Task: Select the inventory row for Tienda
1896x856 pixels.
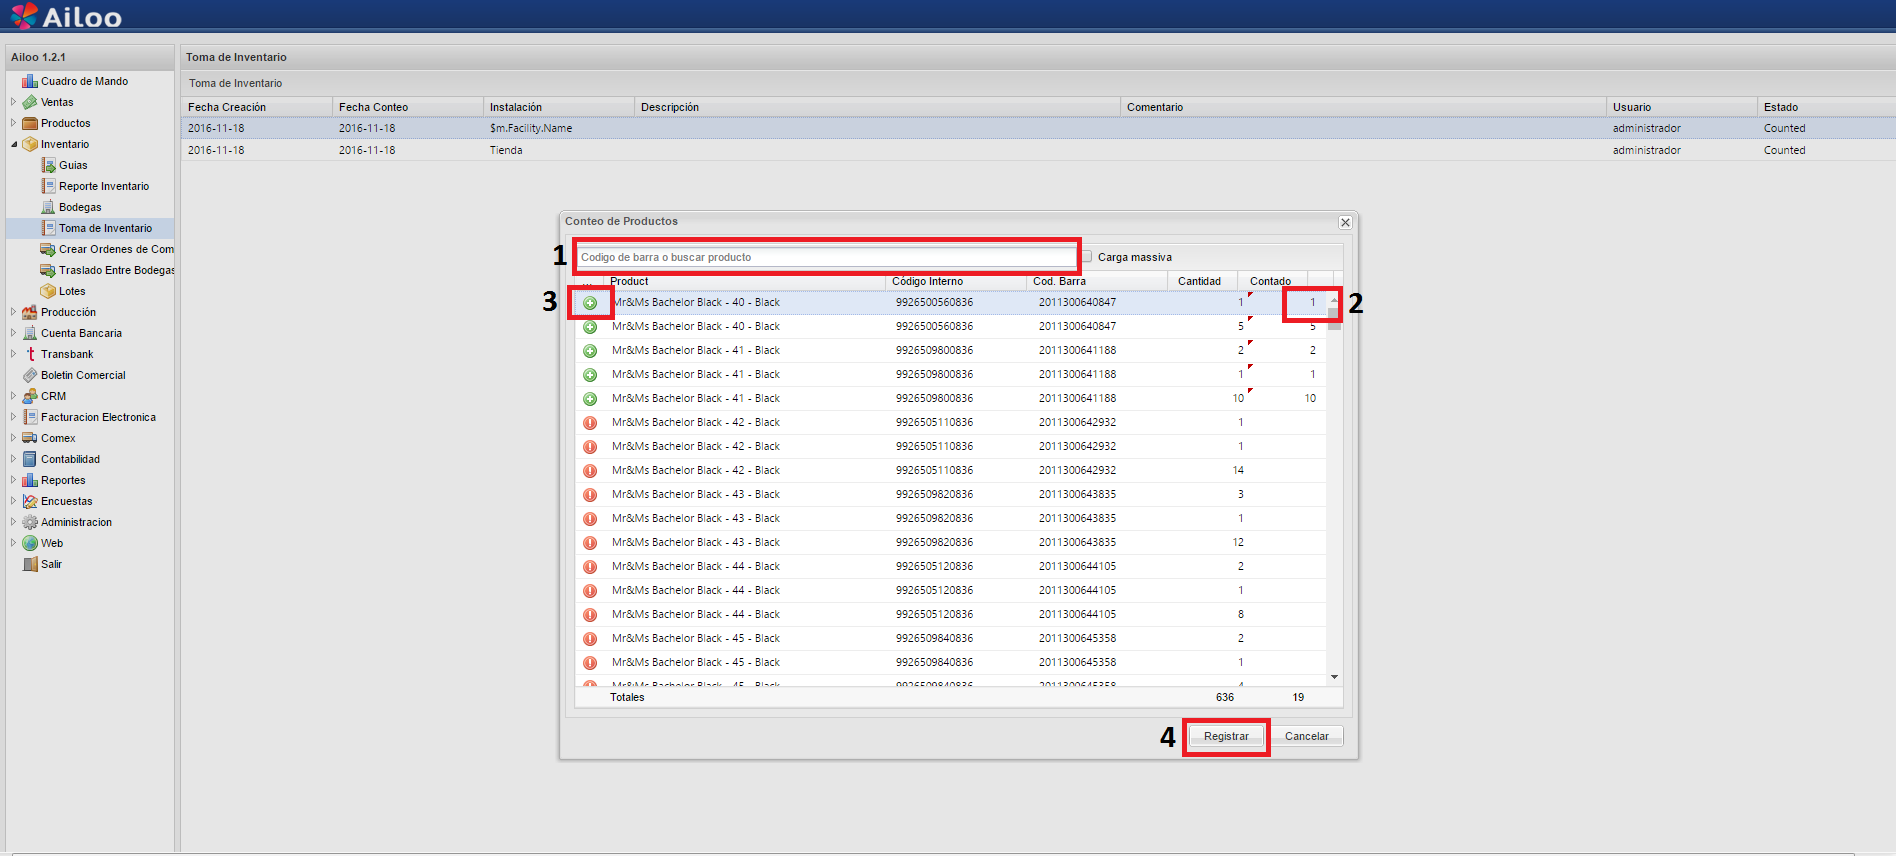Action: pos(1038,150)
